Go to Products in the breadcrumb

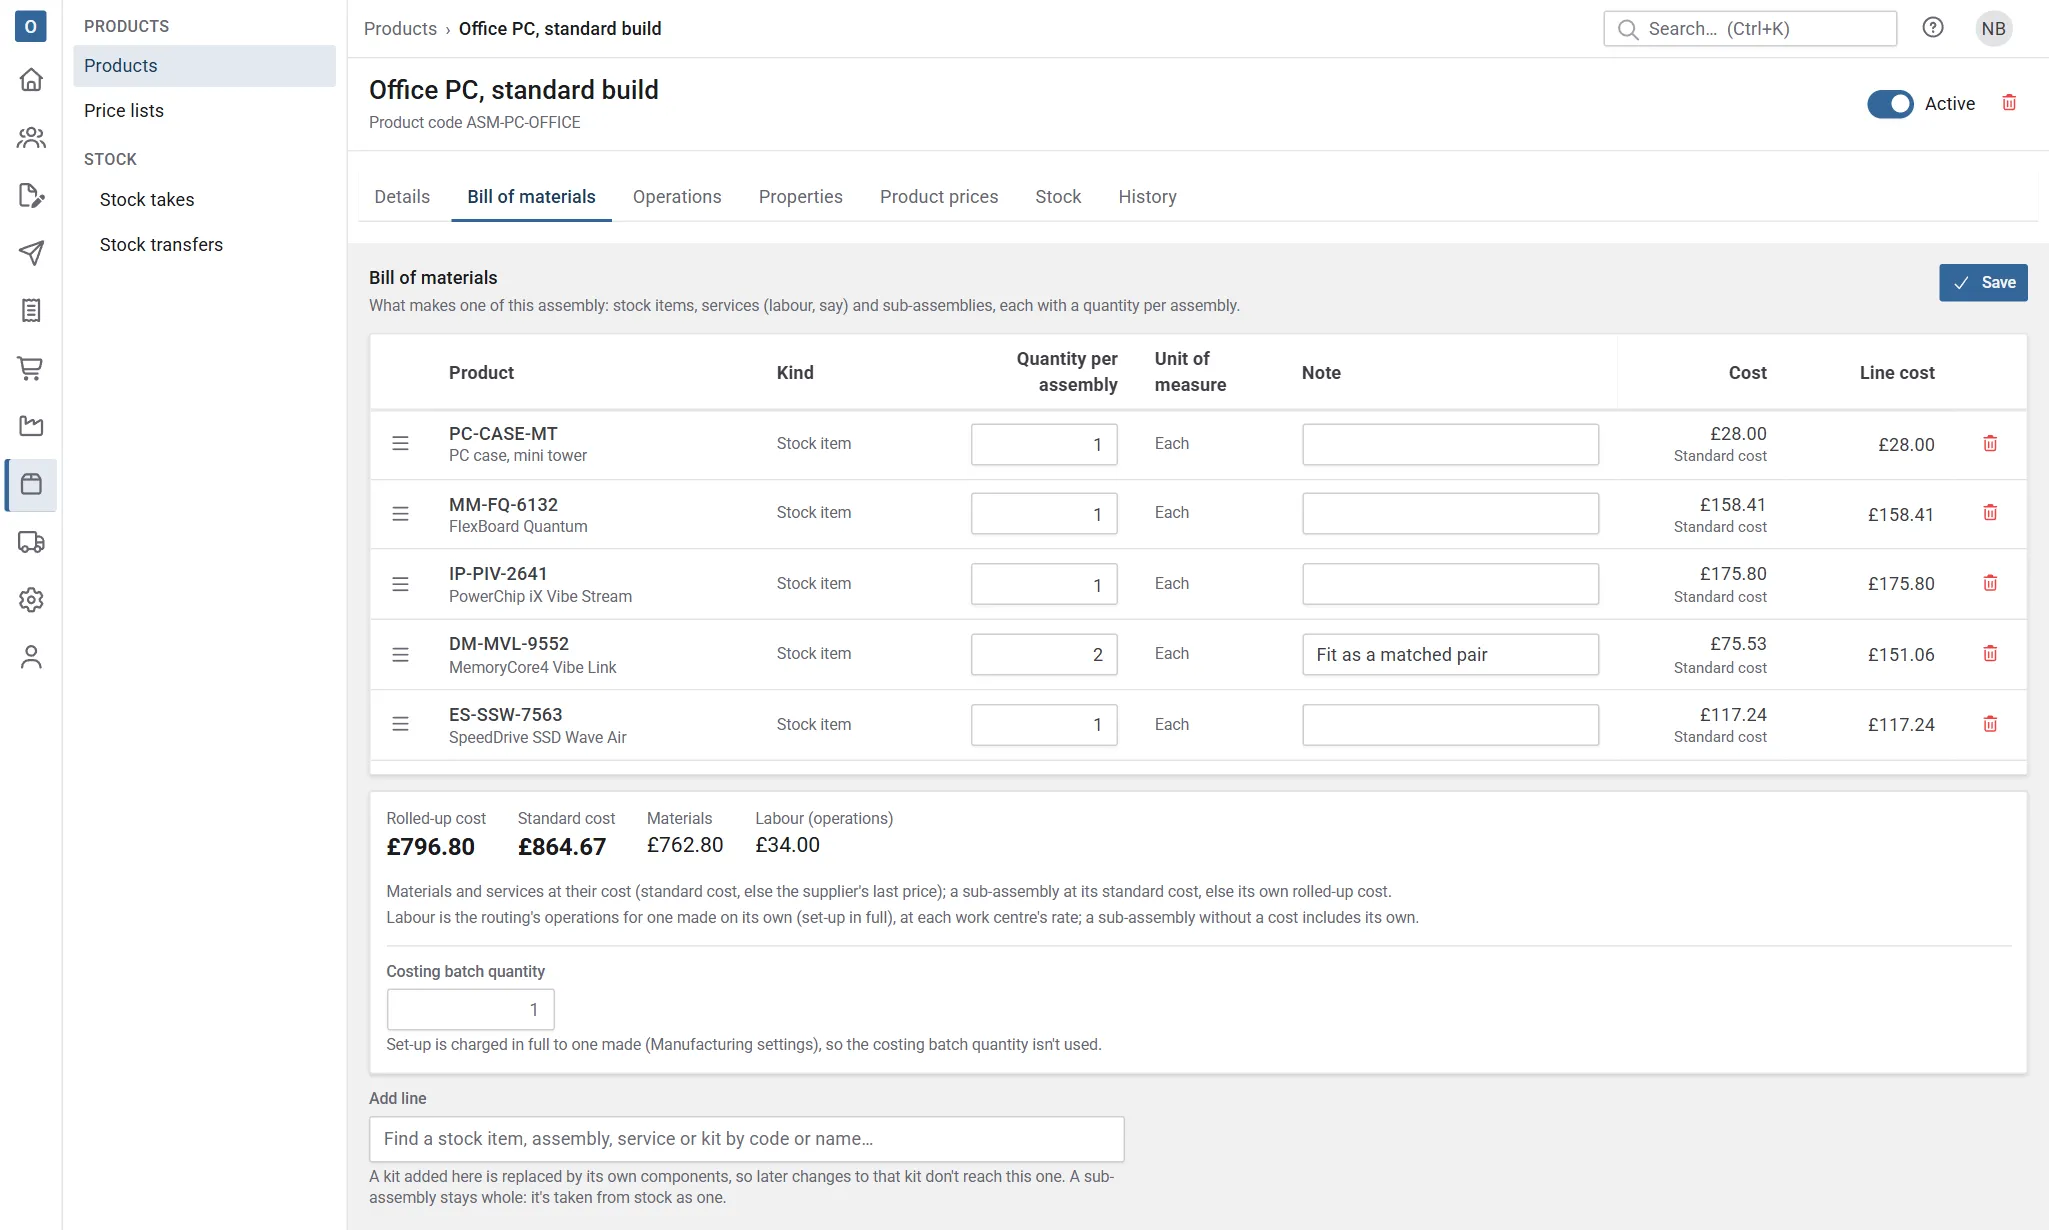[x=400, y=29]
